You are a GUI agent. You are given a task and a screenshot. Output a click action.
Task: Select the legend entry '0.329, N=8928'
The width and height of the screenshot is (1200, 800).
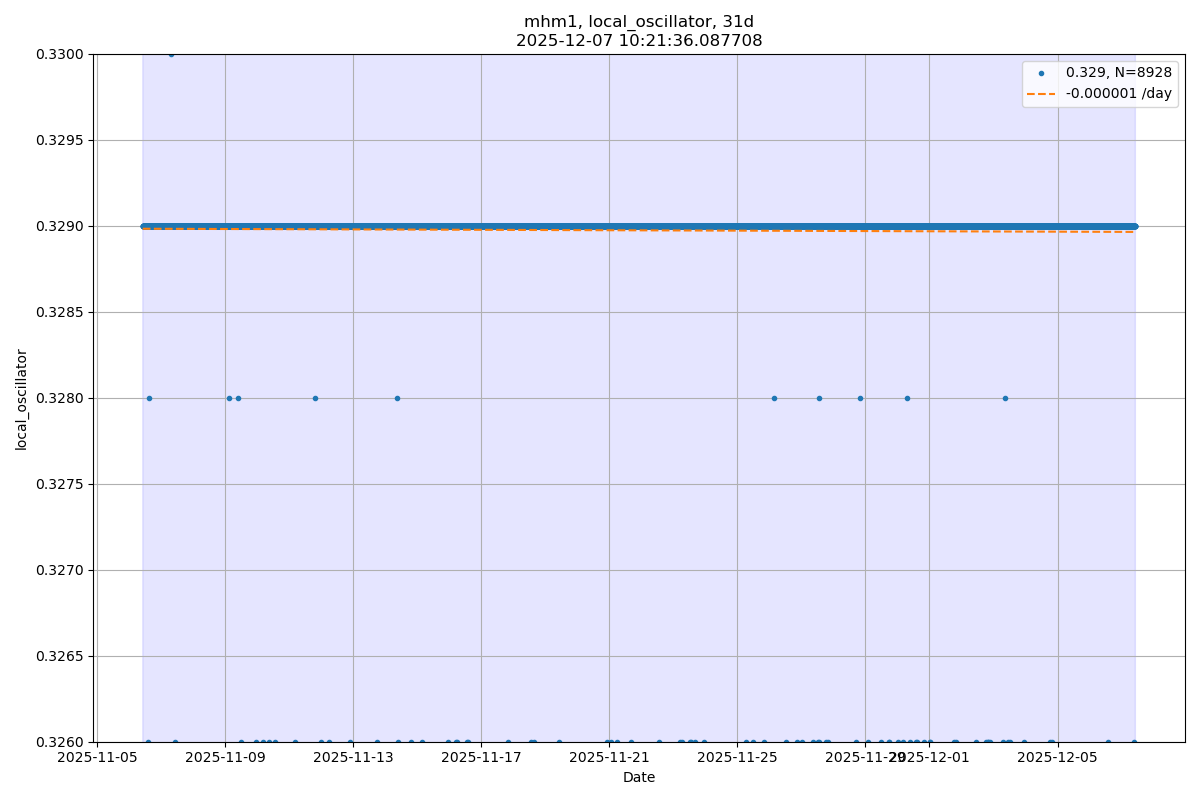(x=1118, y=73)
